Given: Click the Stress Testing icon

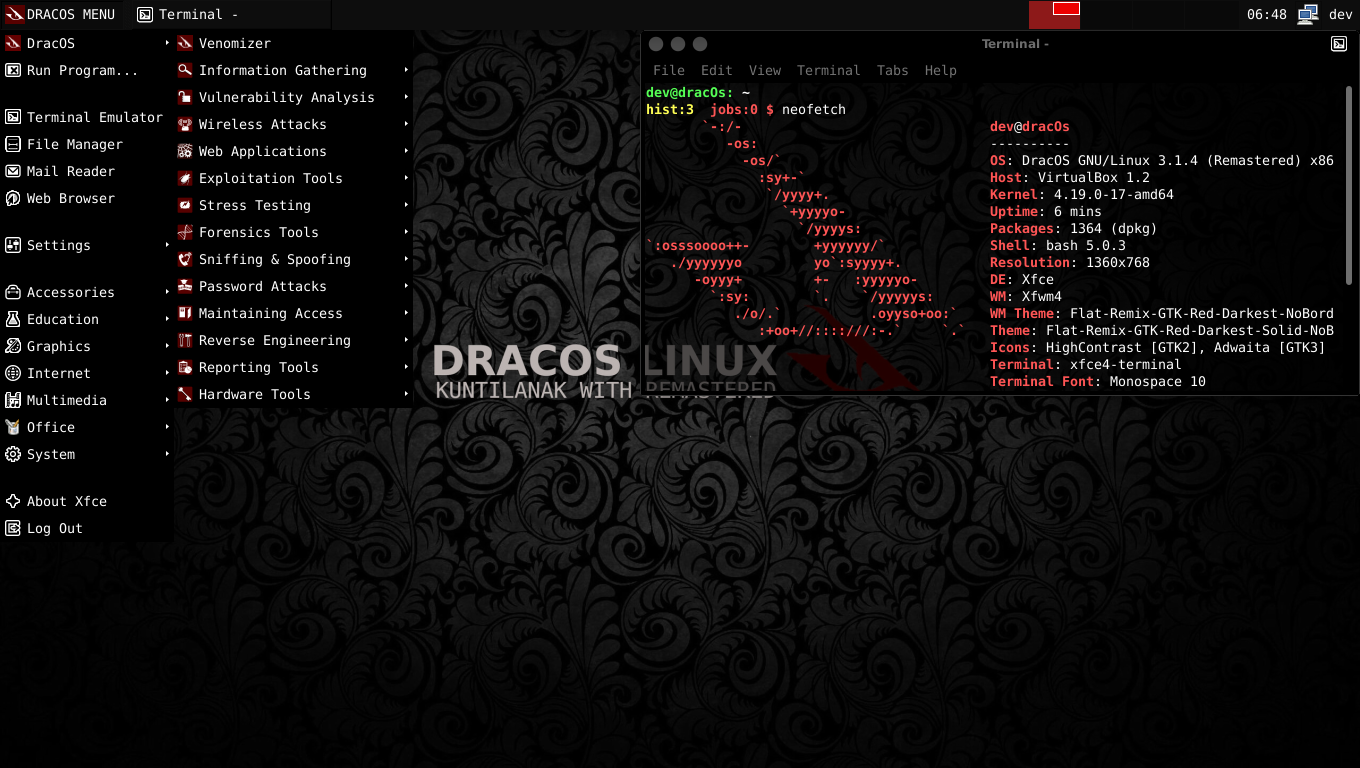Looking at the screenshot, I should point(185,205).
